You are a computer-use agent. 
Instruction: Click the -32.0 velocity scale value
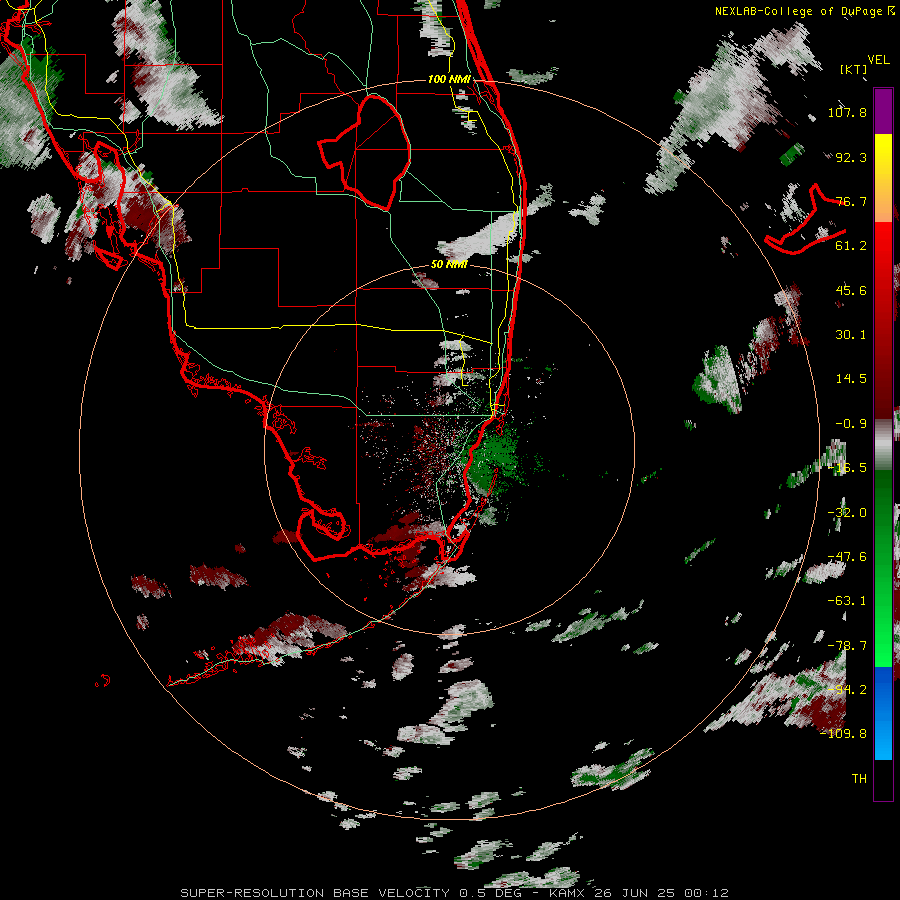847,513
